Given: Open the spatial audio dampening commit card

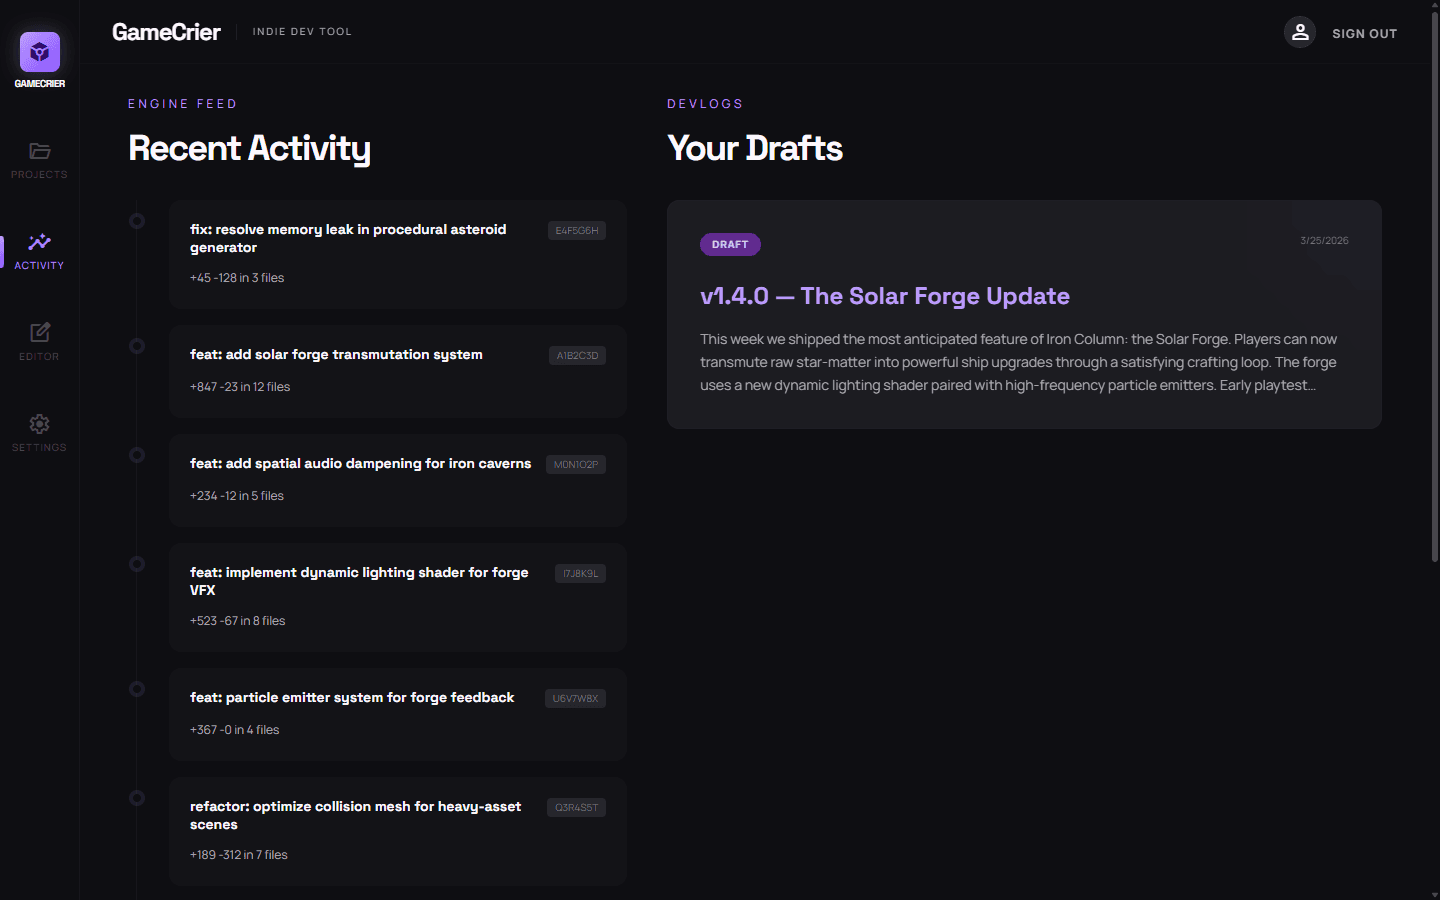Looking at the screenshot, I should [x=397, y=480].
